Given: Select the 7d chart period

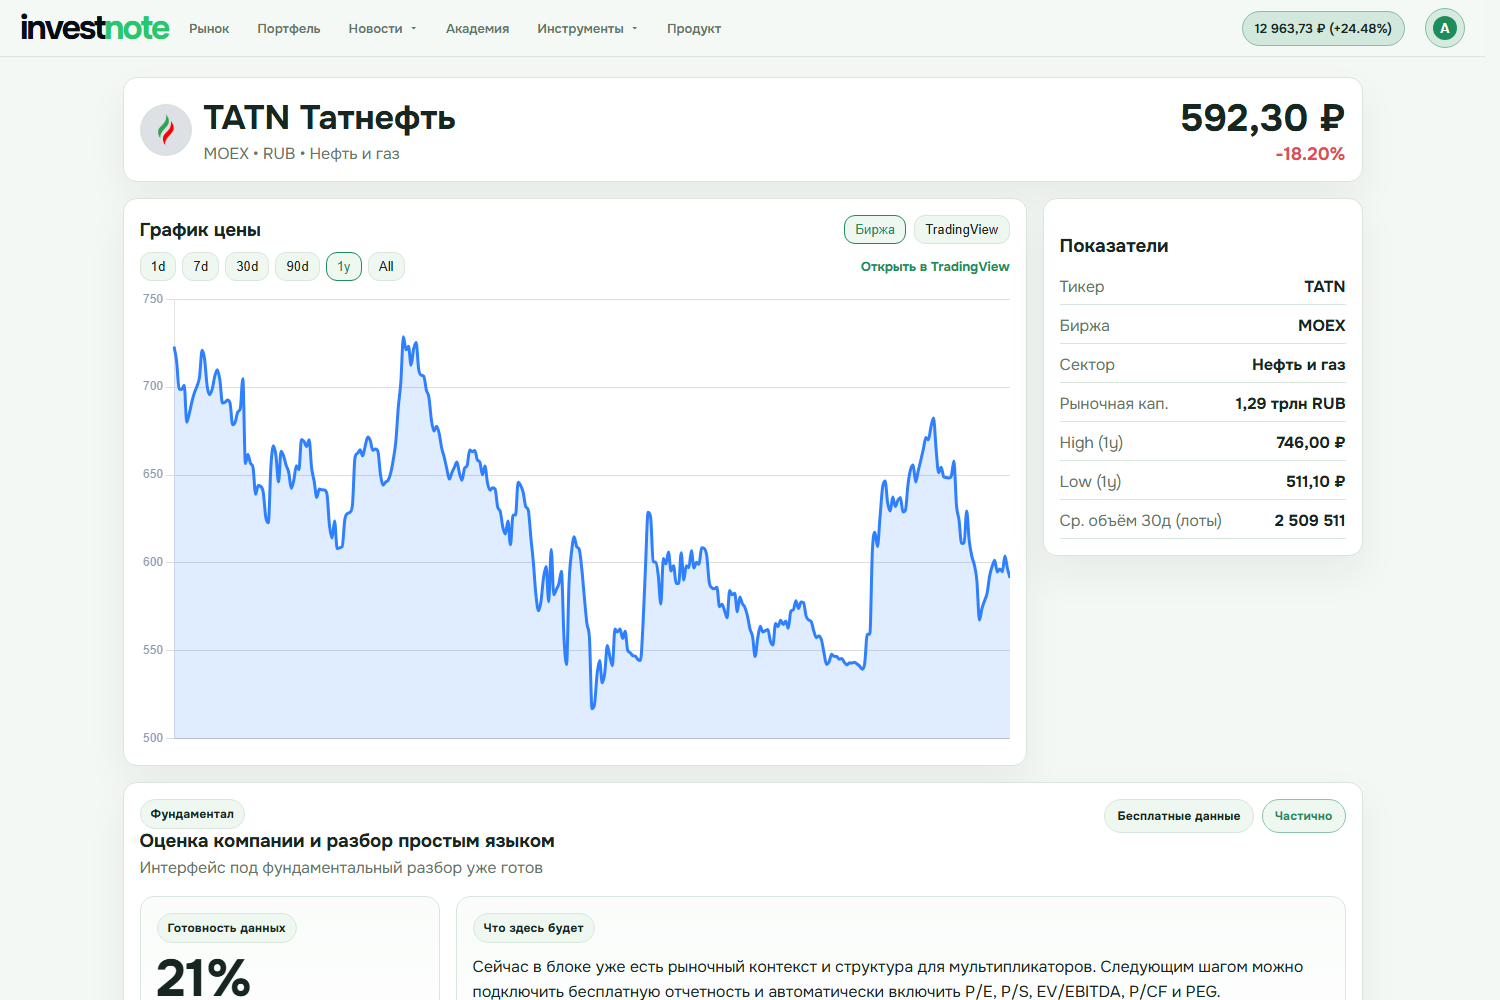Looking at the screenshot, I should pyautogui.click(x=201, y=267).
